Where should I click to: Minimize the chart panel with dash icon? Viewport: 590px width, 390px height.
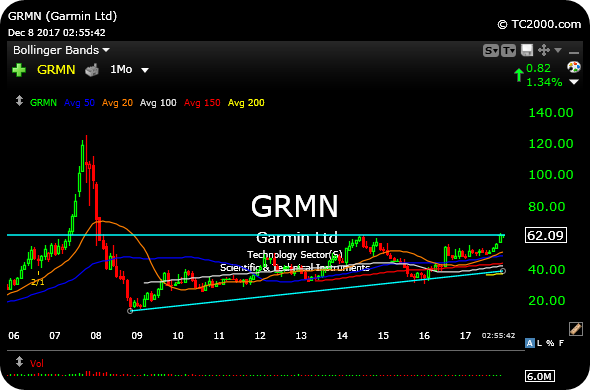coord(574,53)
